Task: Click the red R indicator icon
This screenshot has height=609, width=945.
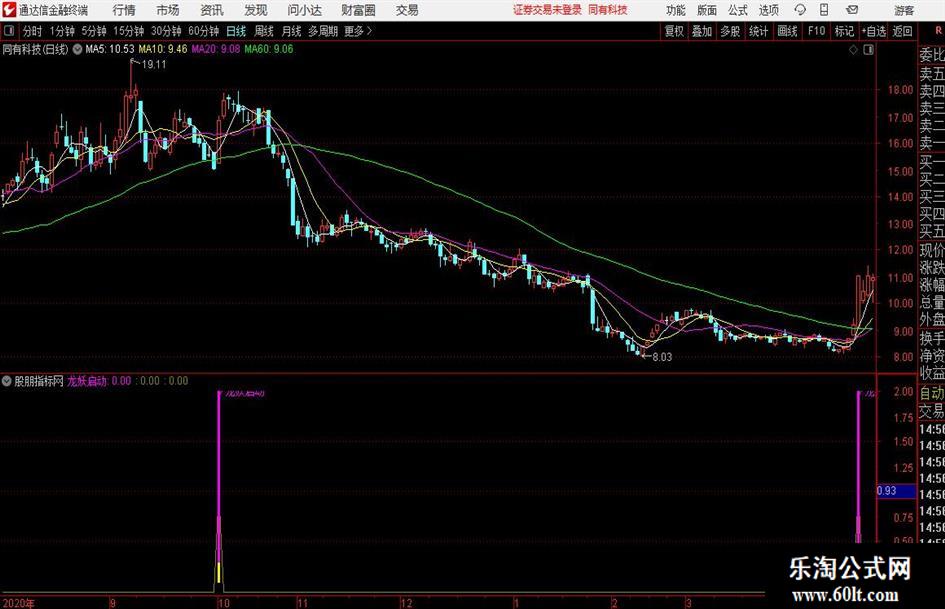Action: pyautogui.click(x=938, y=30)
